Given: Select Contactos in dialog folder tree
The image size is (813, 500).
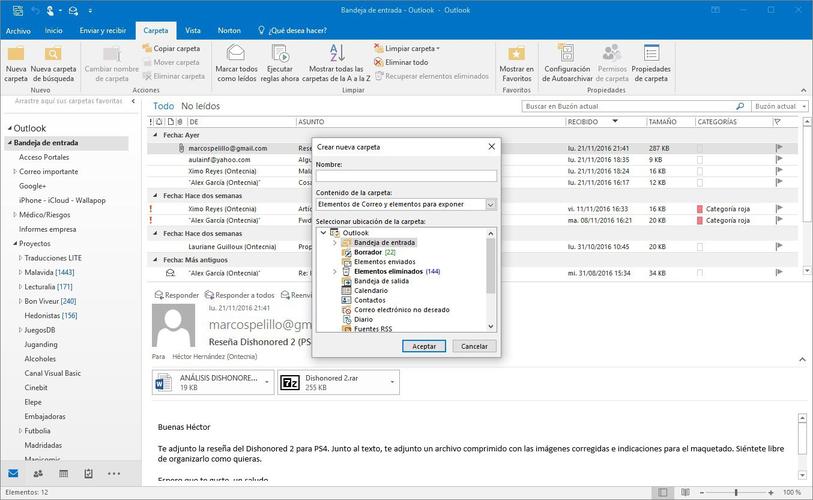Looking at the screenshot, I should click(x=370, y=300).
